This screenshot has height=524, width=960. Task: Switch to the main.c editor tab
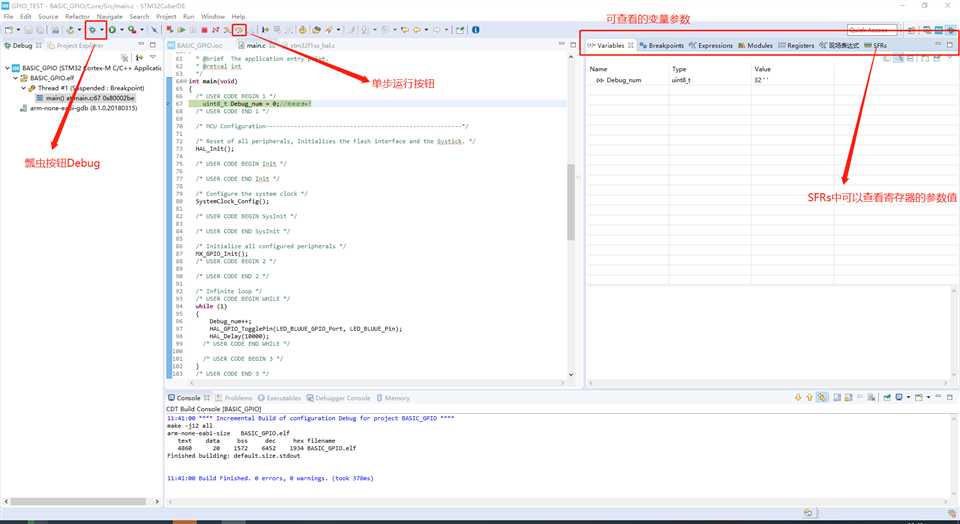[256, 45]
